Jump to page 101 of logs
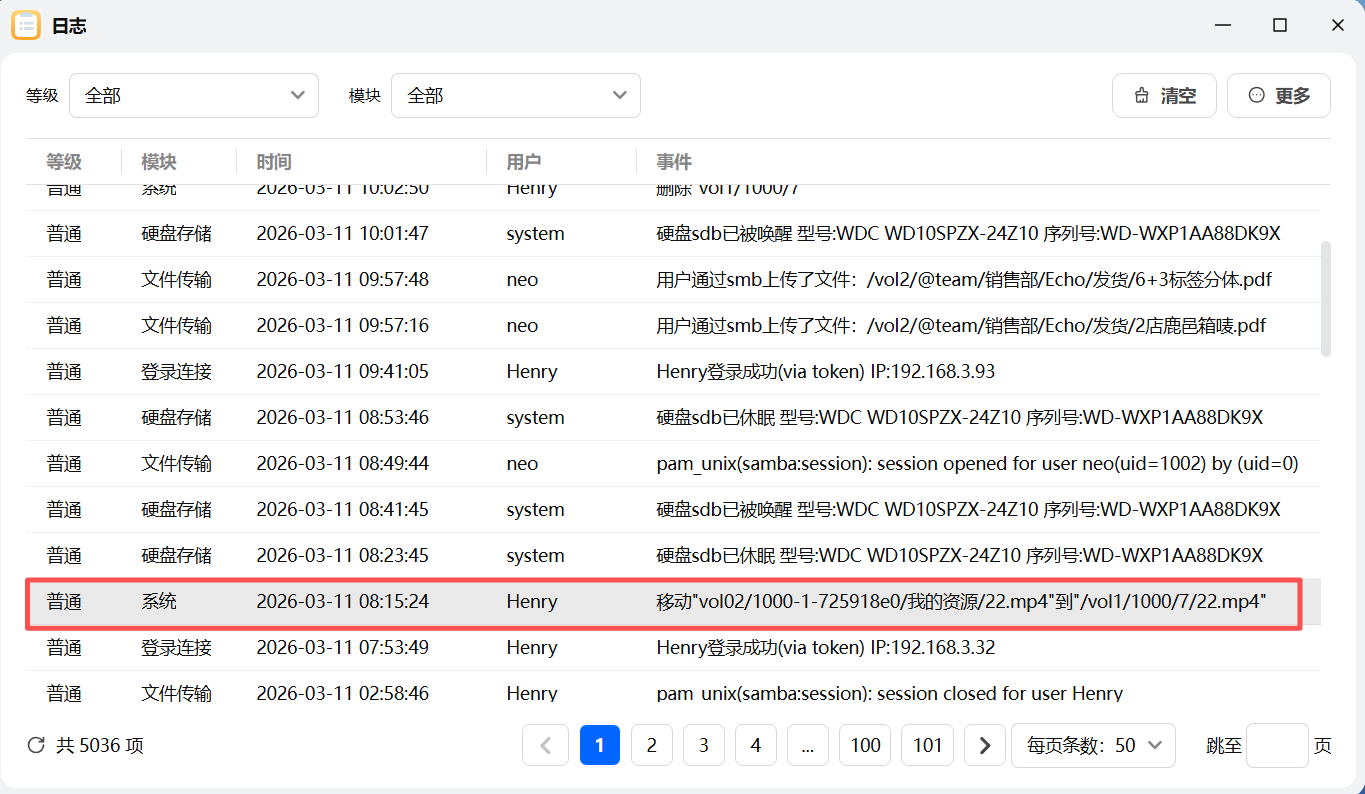The width and height of the screenshot is (1365, 794). pyautogui.click(x=927, y=745)
